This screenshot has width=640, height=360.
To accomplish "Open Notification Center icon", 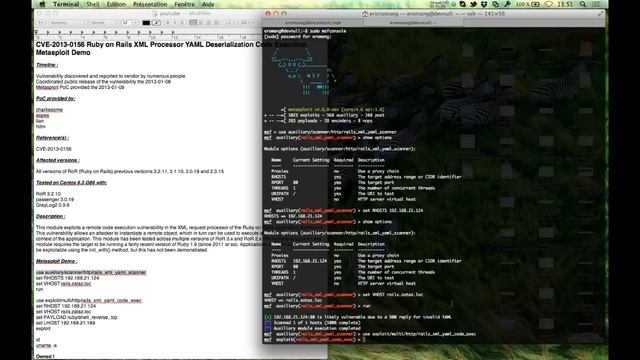I will (596, 4).
